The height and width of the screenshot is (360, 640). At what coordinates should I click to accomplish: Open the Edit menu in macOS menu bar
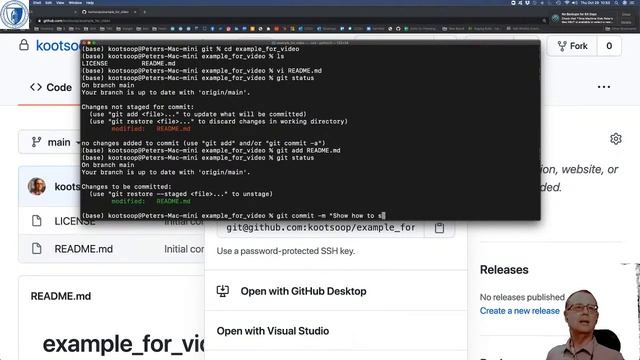49,2
